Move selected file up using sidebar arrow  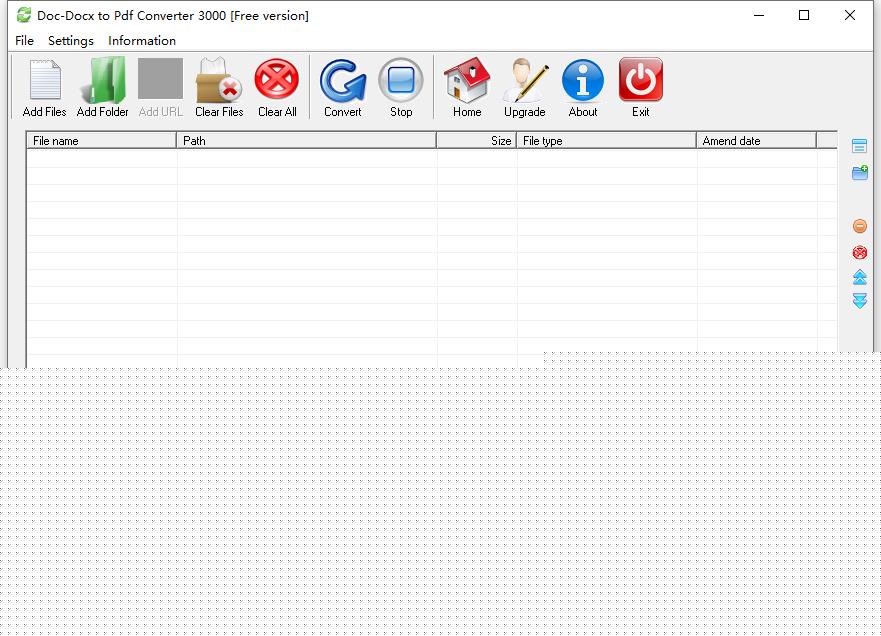click(859, 277)
